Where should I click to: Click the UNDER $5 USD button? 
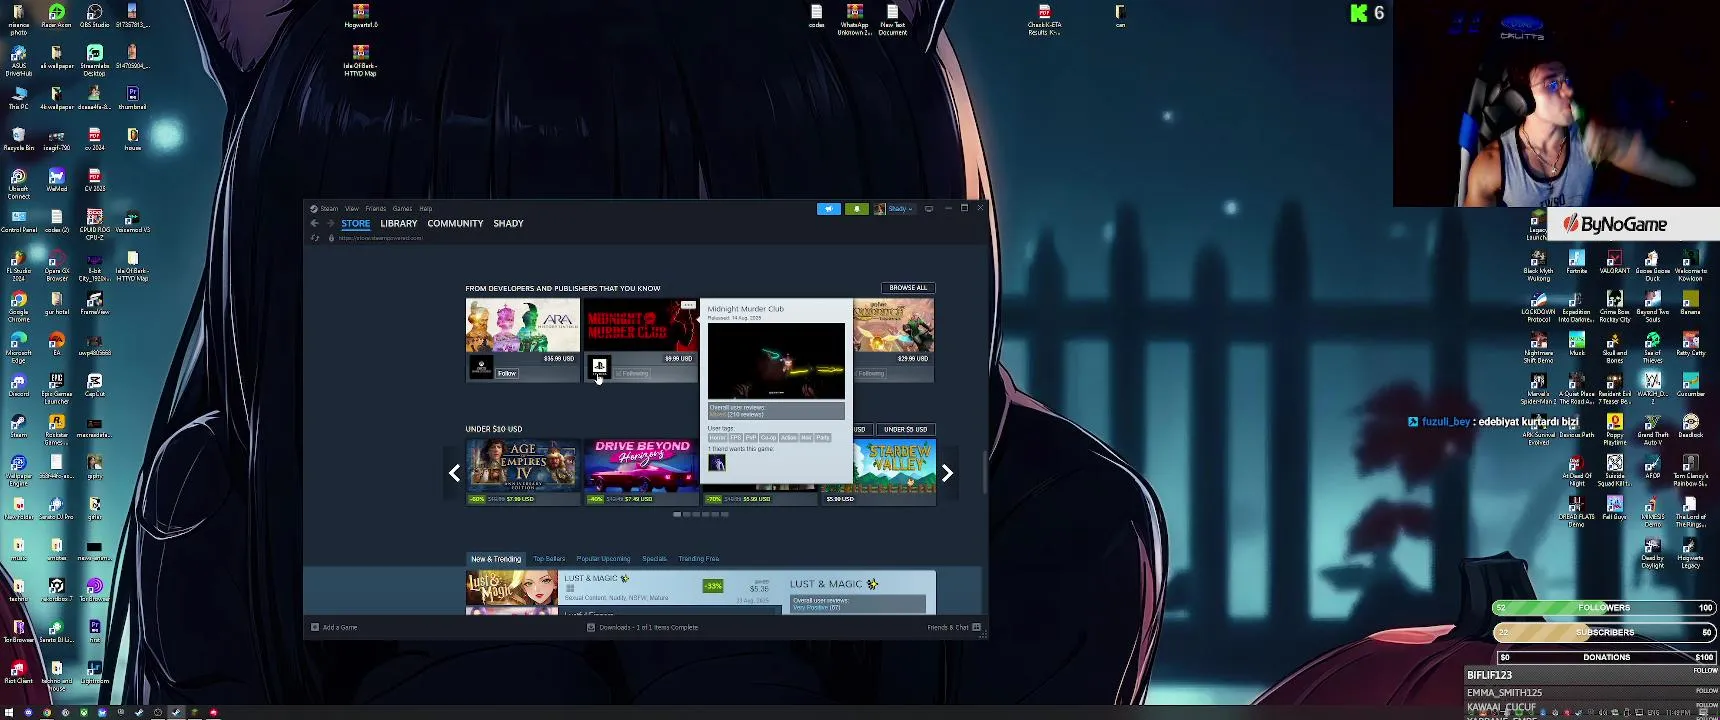pyautogui.click(x=906, y=429)
